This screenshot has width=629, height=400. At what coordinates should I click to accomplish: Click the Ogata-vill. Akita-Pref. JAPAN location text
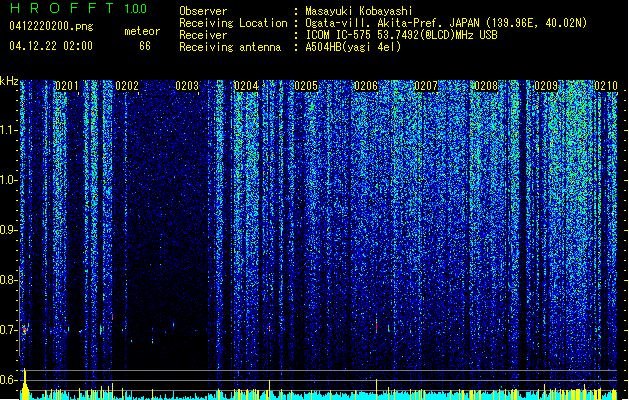[446, 23]
